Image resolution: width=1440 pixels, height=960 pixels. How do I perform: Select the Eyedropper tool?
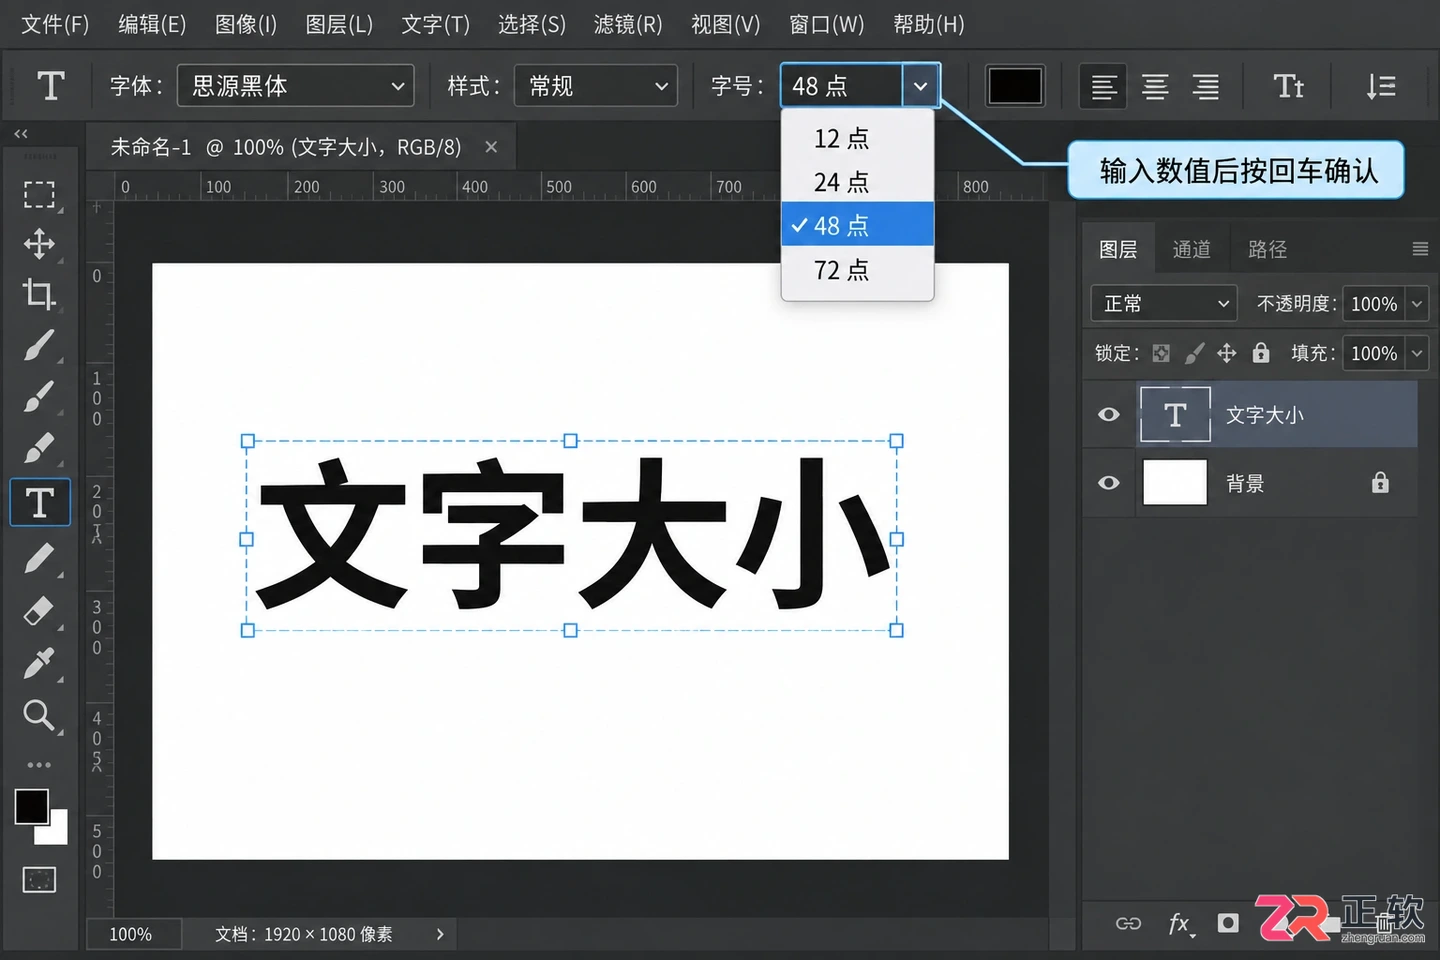(39, 663)
